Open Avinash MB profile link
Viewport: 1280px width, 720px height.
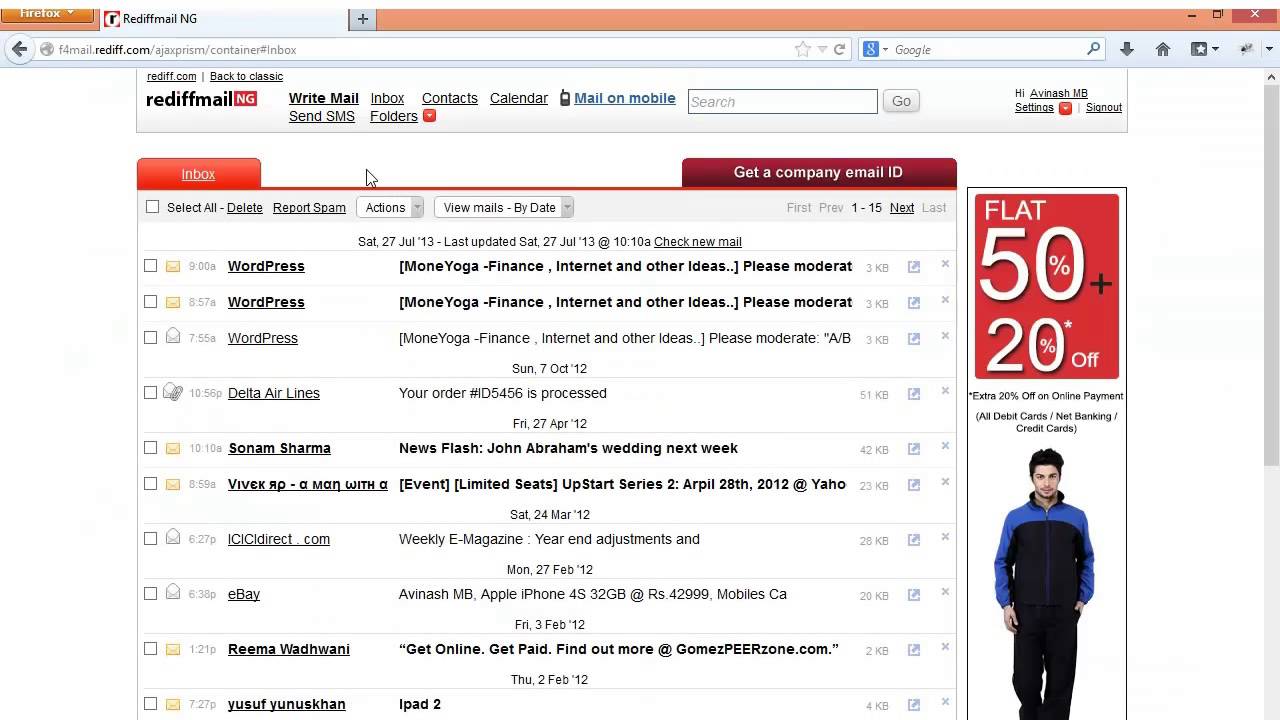click(1058, 93)
